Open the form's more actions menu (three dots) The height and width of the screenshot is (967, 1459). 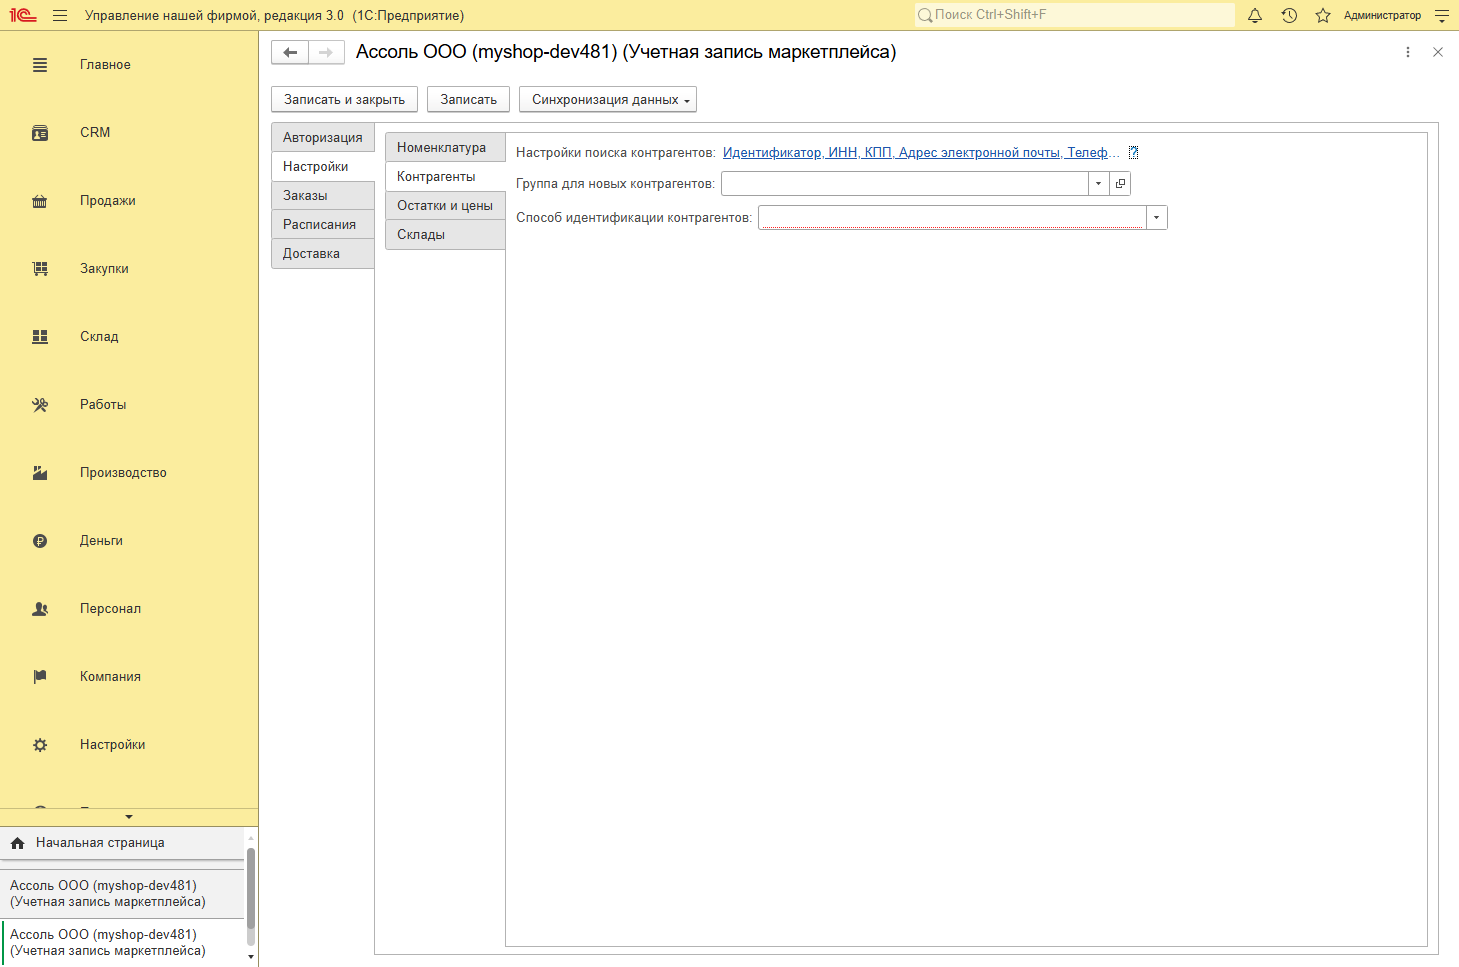coord(1408,52)
